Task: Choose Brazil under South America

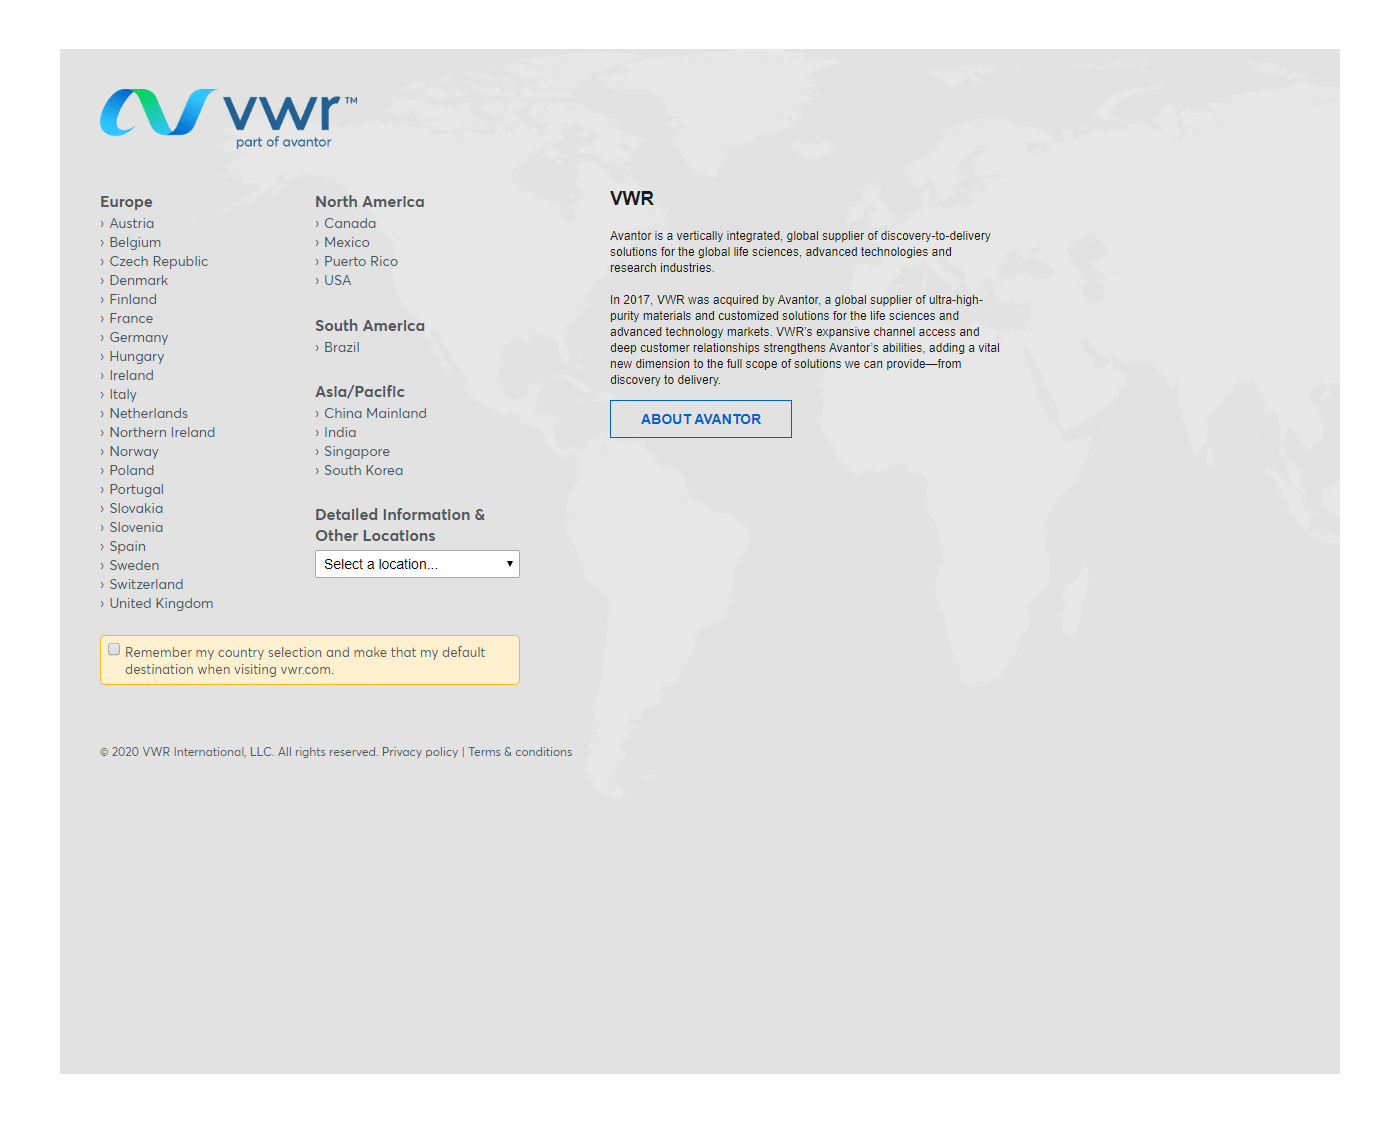Action: [341, 348]
